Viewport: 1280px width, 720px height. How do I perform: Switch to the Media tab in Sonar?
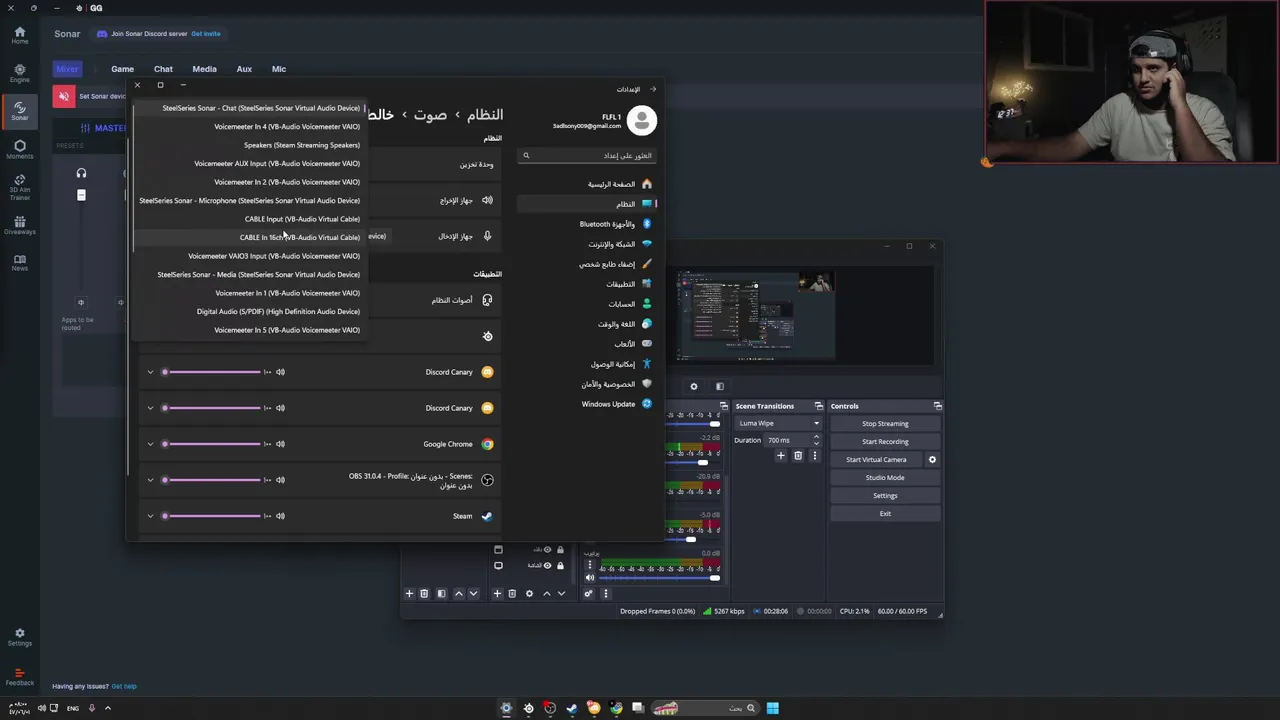pos(204,69)
